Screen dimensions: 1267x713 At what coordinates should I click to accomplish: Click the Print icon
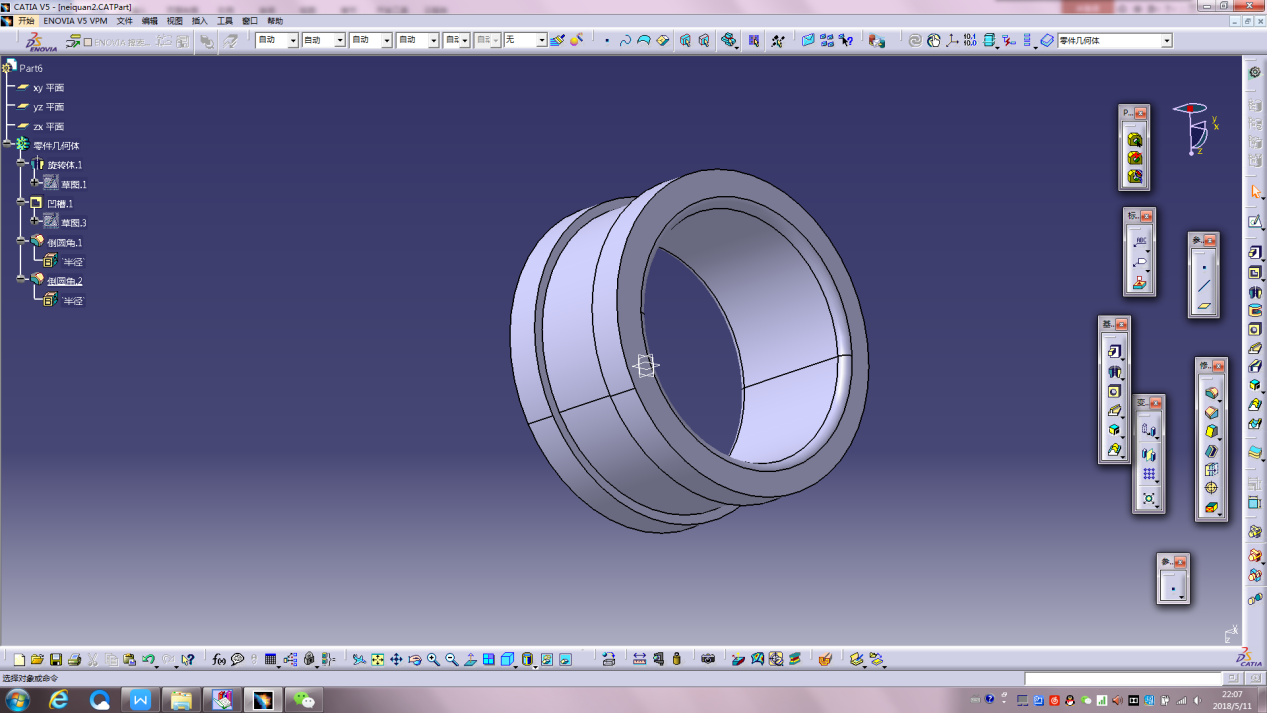(x=74, y=660)
